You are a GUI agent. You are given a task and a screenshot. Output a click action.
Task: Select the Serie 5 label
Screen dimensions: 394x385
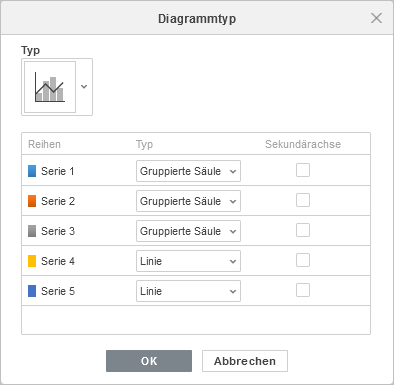pyautogui.click(x=58, y=291)
